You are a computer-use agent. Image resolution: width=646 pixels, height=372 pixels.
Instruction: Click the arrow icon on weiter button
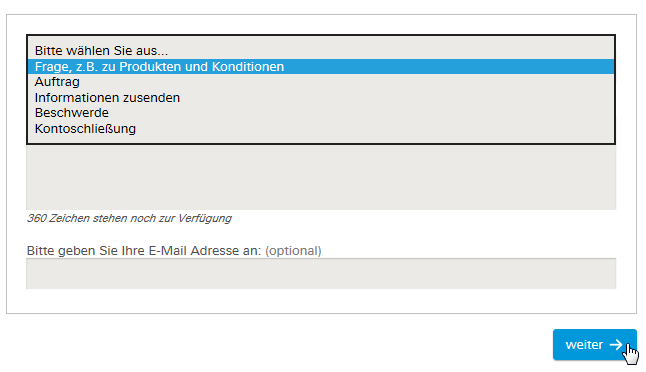tap(616, 344)
